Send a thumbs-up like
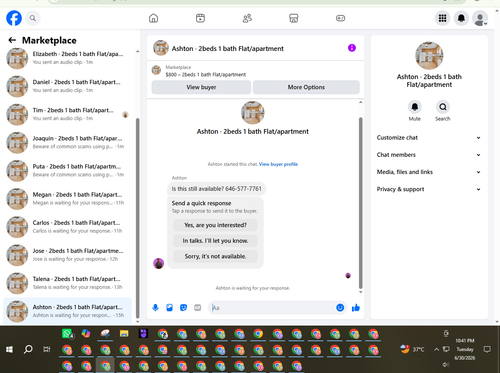 356,307
